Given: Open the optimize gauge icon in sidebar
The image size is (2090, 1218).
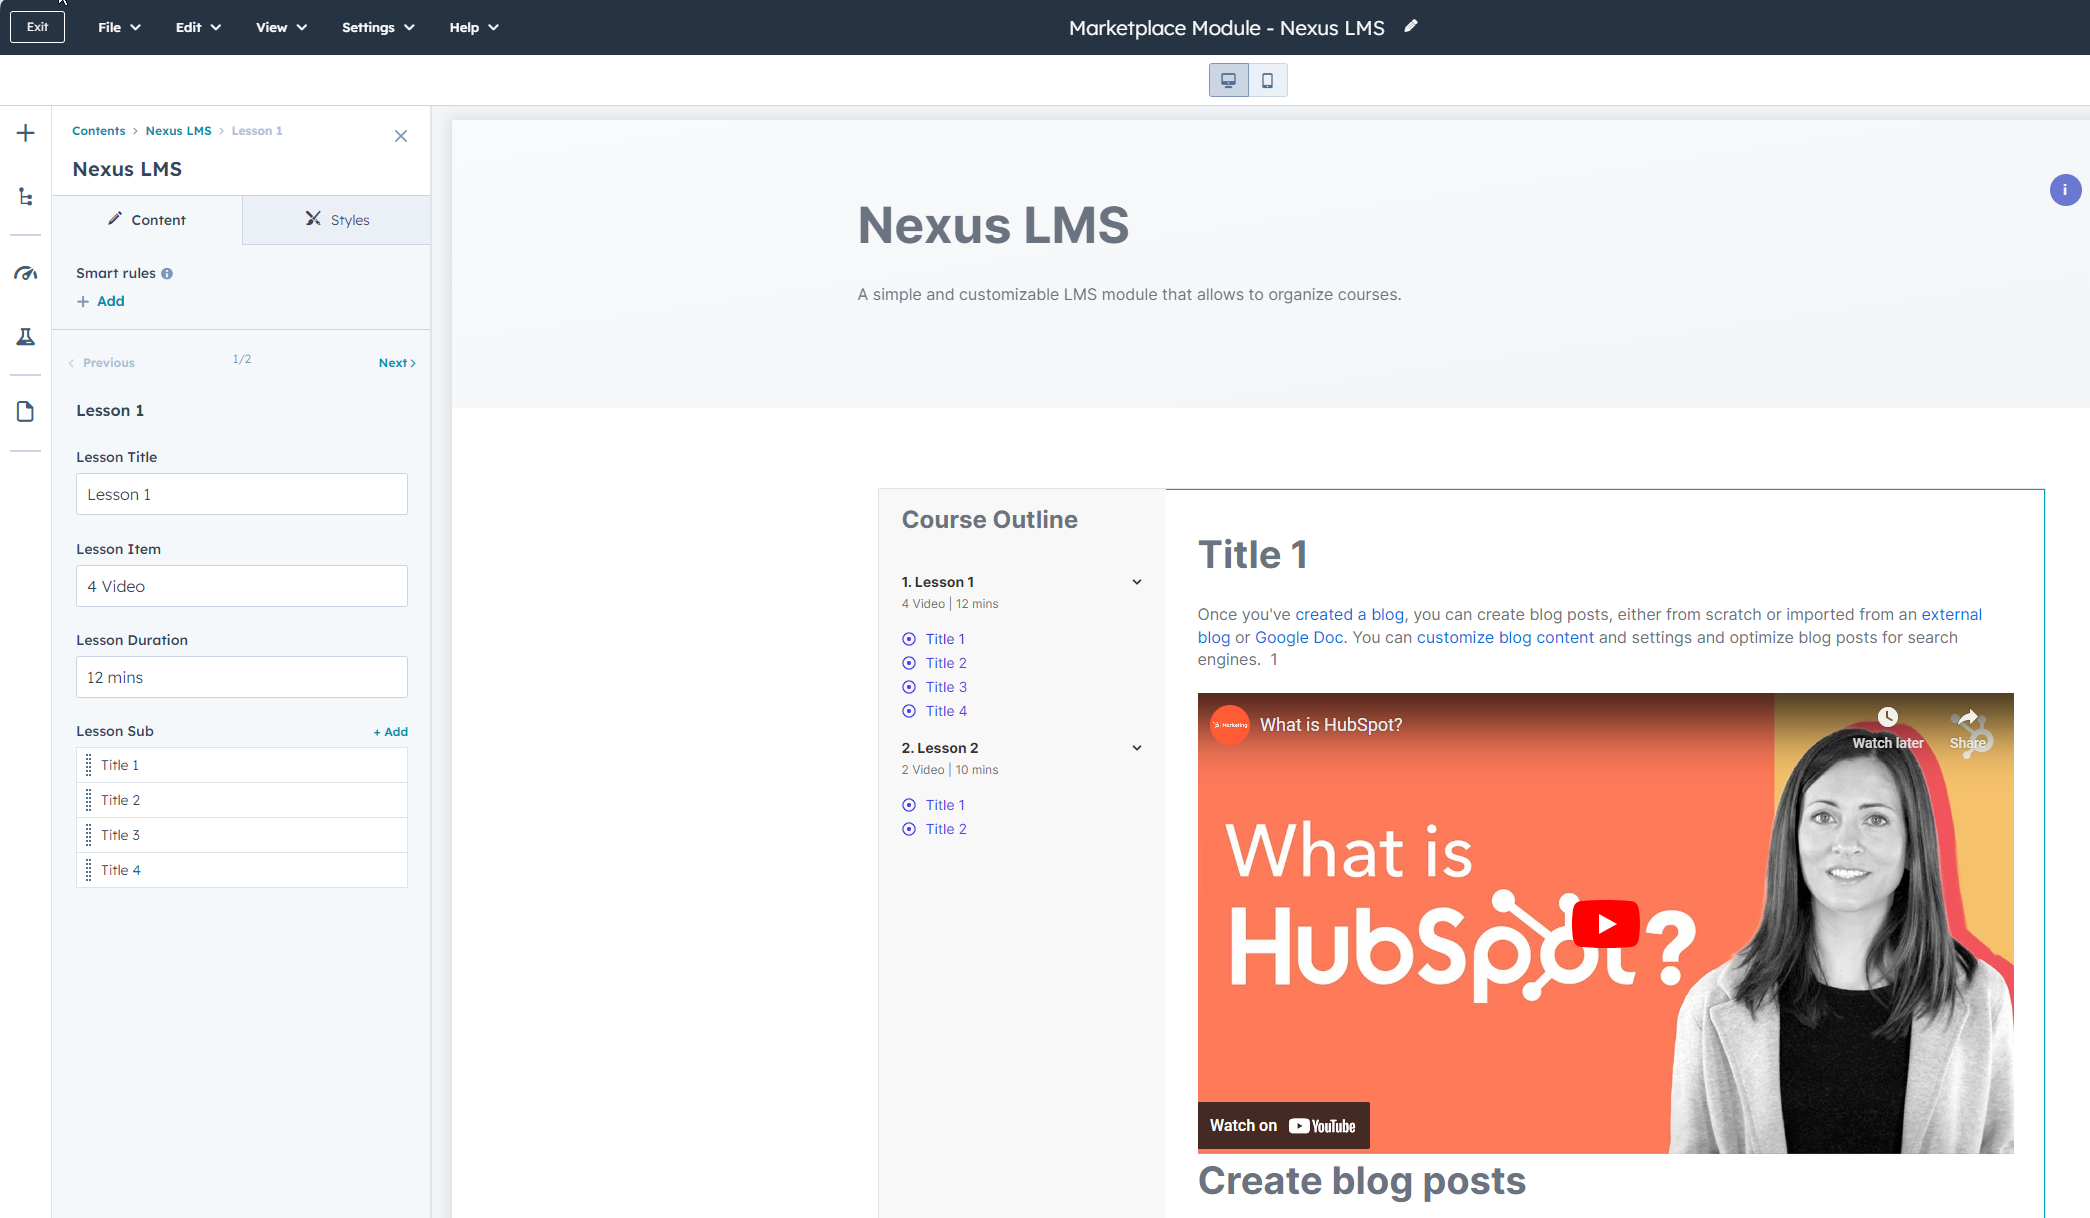Looking at the screenshot, I should coord(26,273).
